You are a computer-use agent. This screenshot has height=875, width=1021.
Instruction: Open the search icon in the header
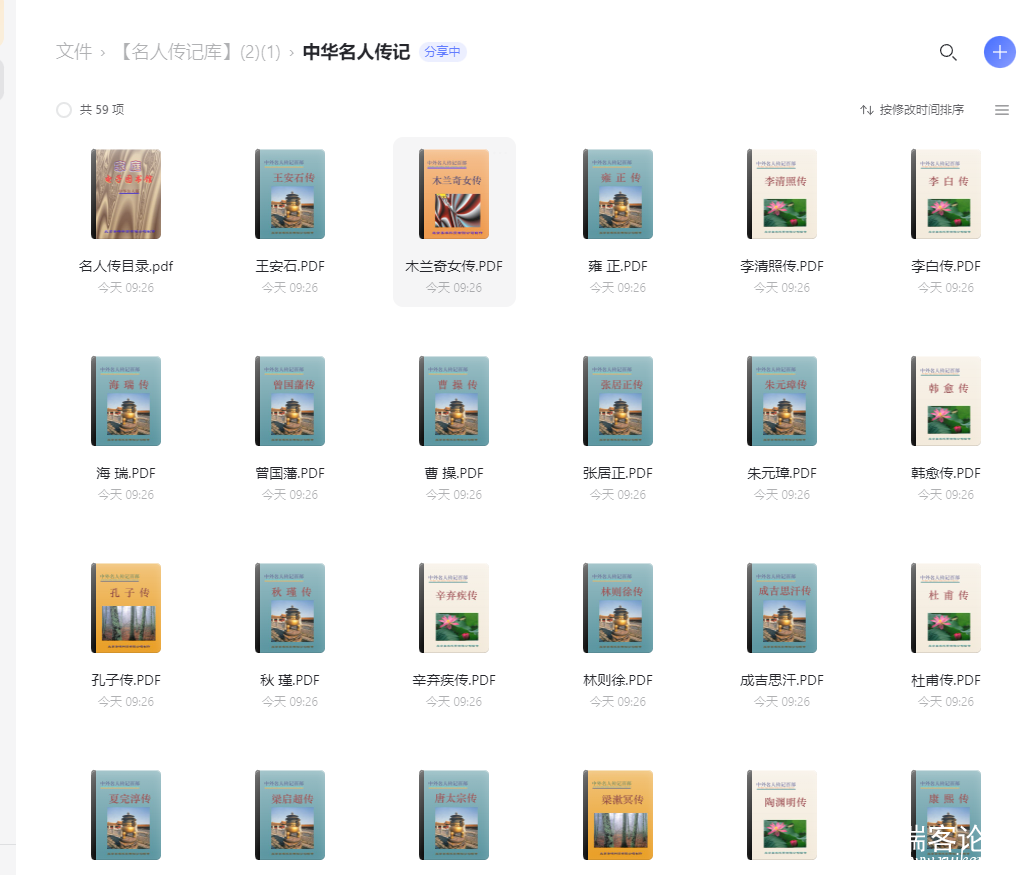(x=947, y=52)
